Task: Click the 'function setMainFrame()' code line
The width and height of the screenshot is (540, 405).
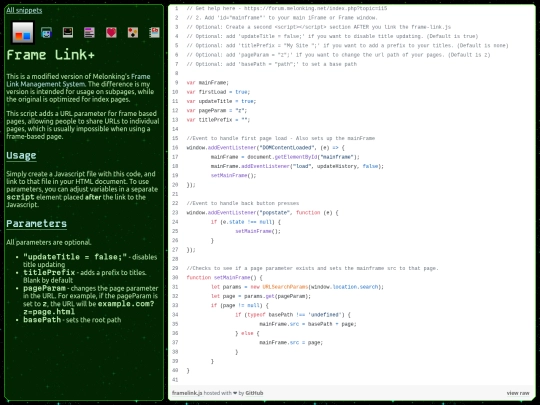Action: 224,278
